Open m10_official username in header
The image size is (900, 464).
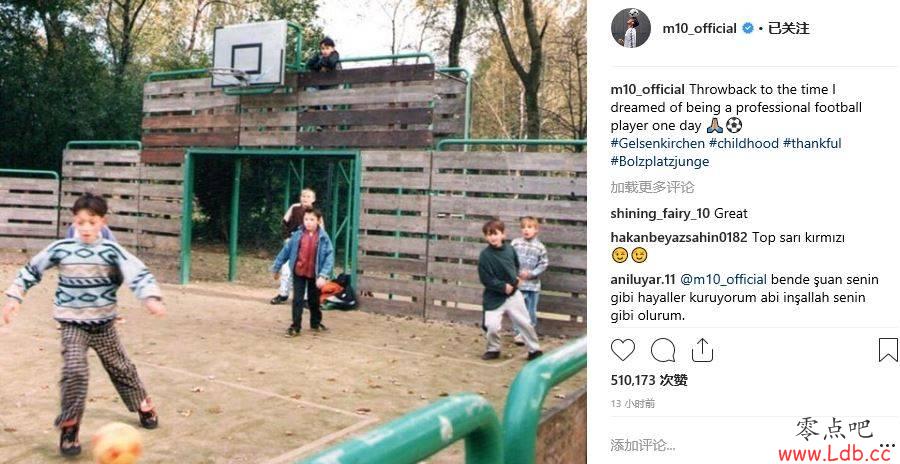[x=699, y=28]
